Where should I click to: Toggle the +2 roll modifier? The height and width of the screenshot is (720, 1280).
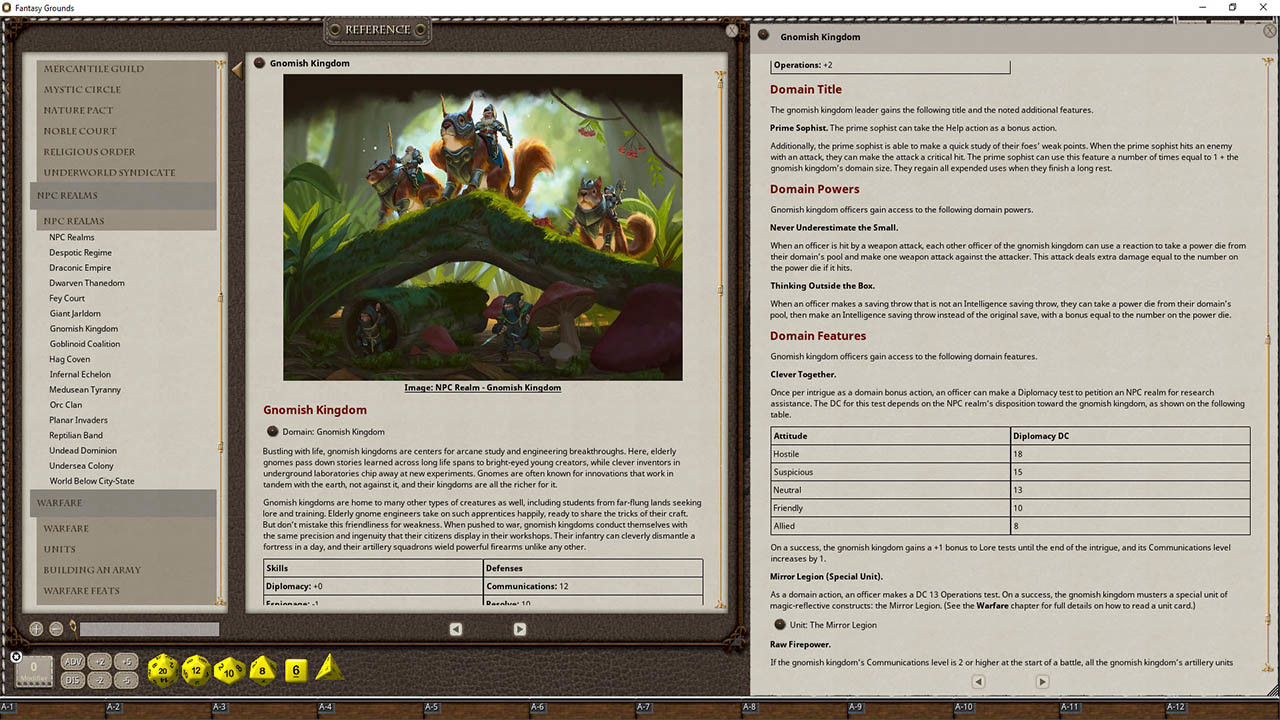(100, 661)
